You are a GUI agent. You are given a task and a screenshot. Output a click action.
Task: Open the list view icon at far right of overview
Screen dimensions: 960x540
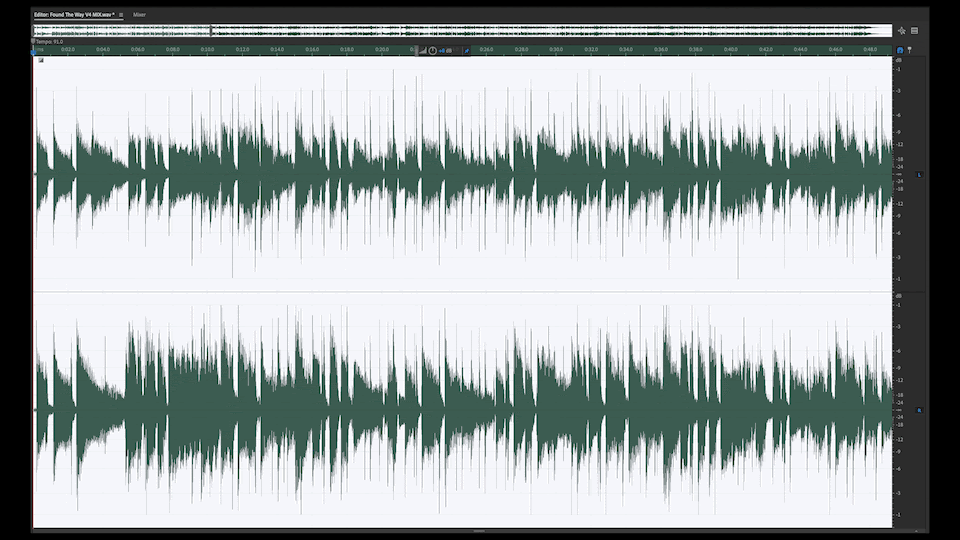coord(915,31)
